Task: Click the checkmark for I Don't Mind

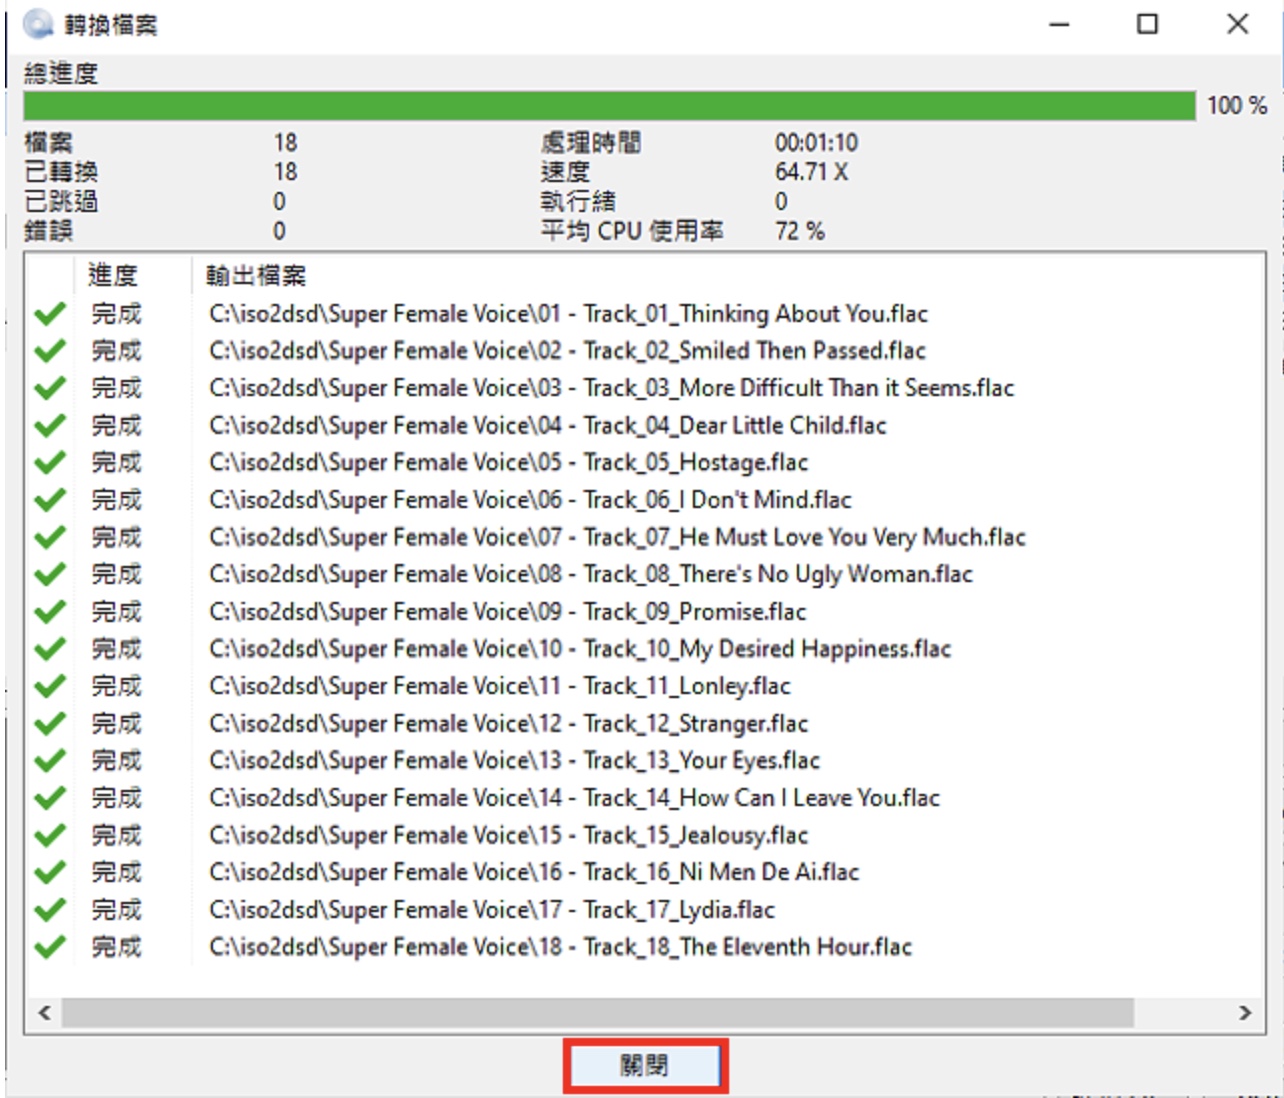Action: click(x=50, y=500)
